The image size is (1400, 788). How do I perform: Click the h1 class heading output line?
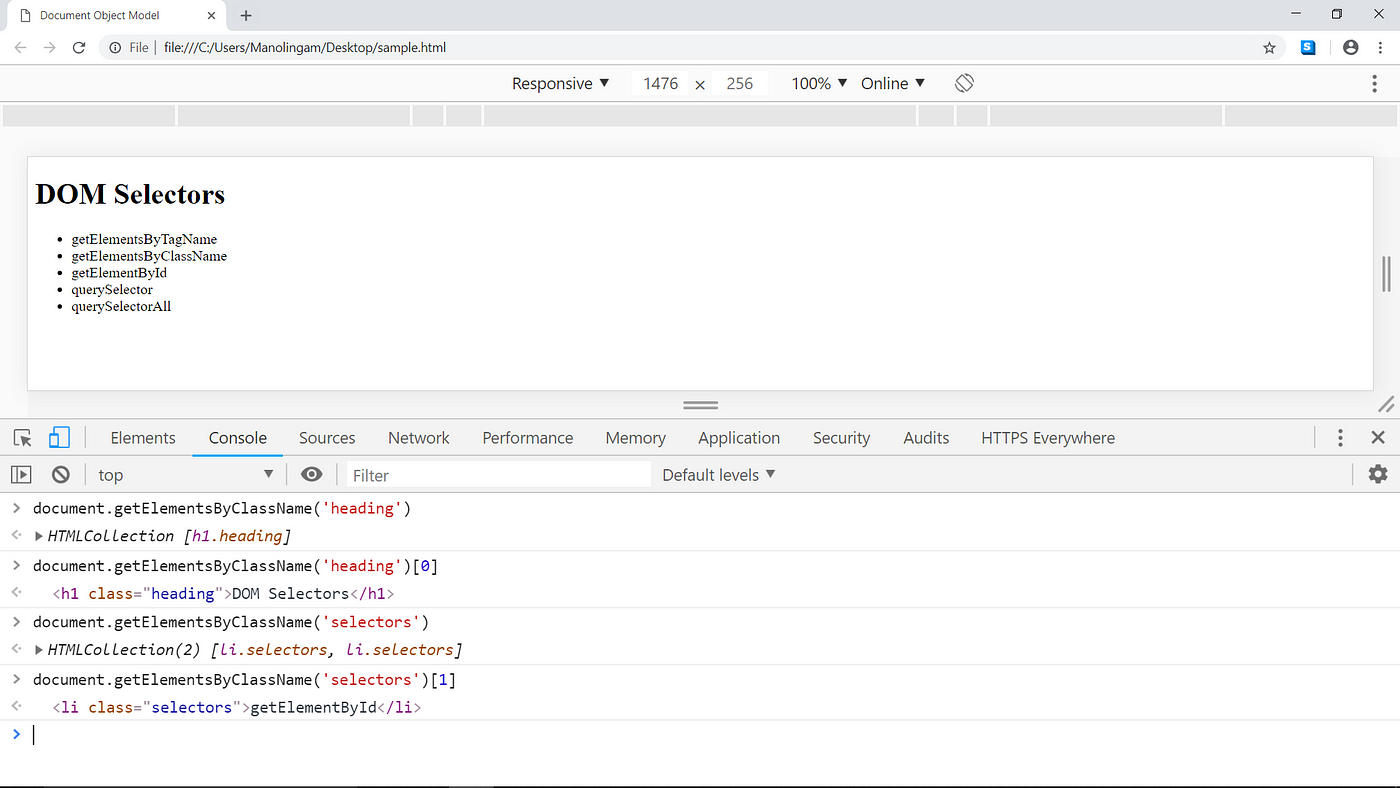(x=223, y=594)
